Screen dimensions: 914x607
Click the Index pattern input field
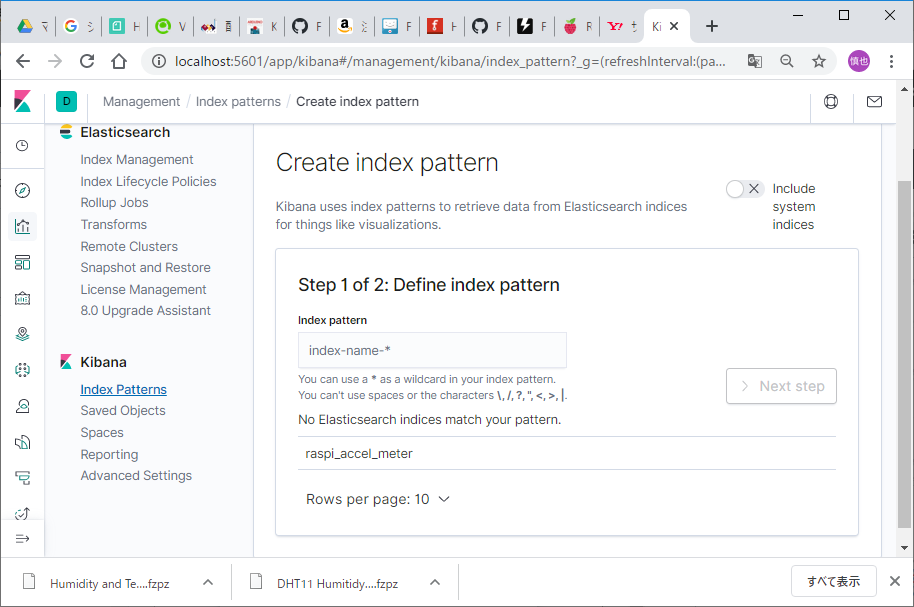pos(432,350)
